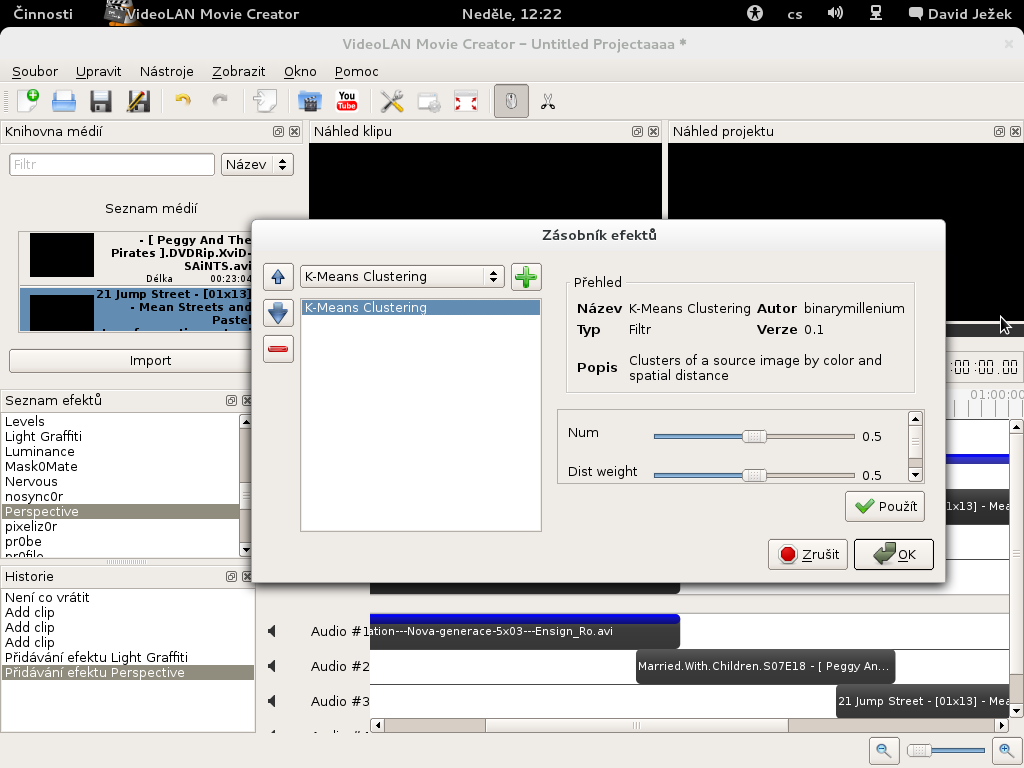Create a new project from the toolbar
The height and width of the screenshot is (768, 1024).
pos(27,101)
